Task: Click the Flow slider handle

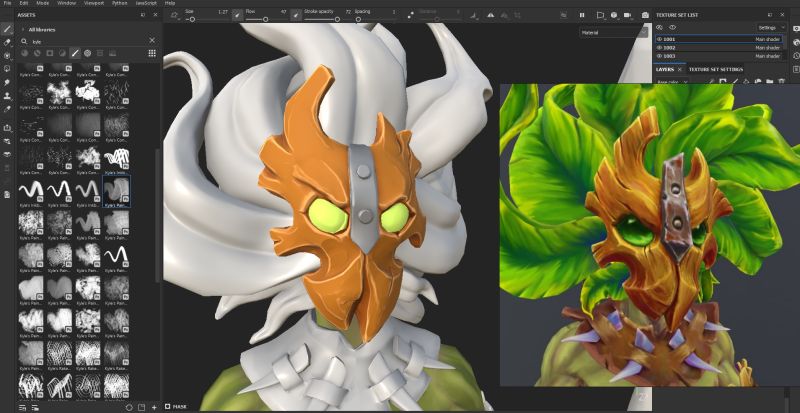Action: (265, 19)
